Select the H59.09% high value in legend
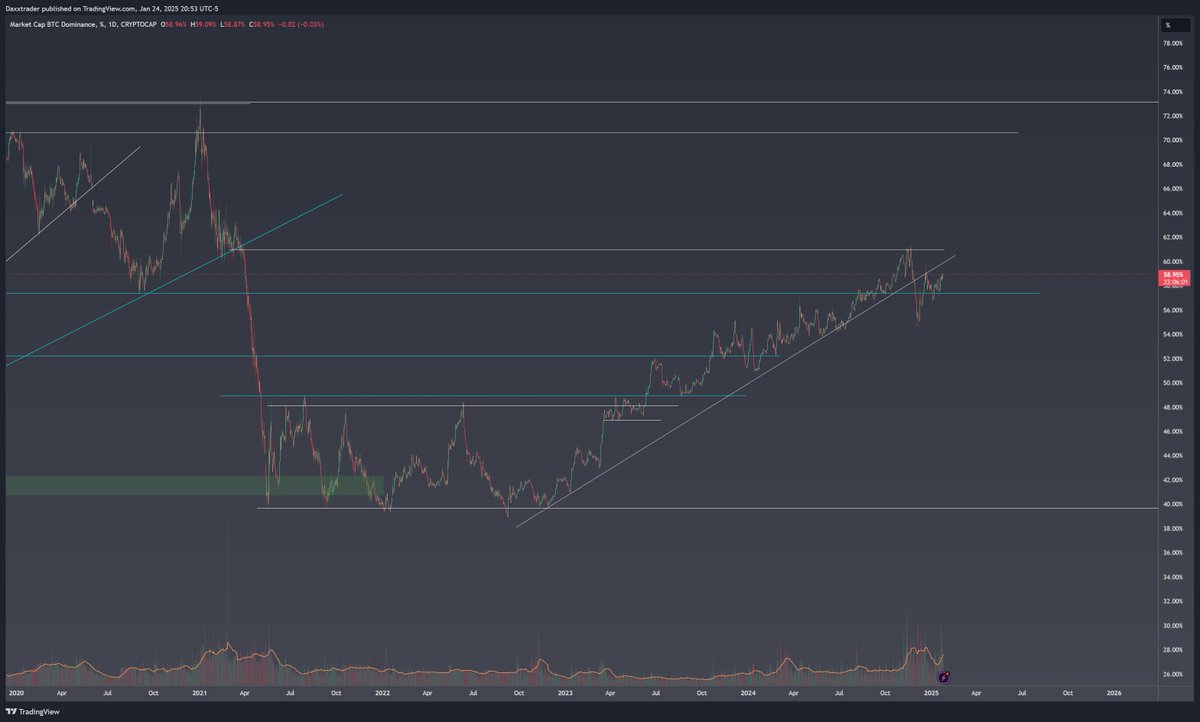1200x722 pixels. pyautogui.click(x=203, y=23)
